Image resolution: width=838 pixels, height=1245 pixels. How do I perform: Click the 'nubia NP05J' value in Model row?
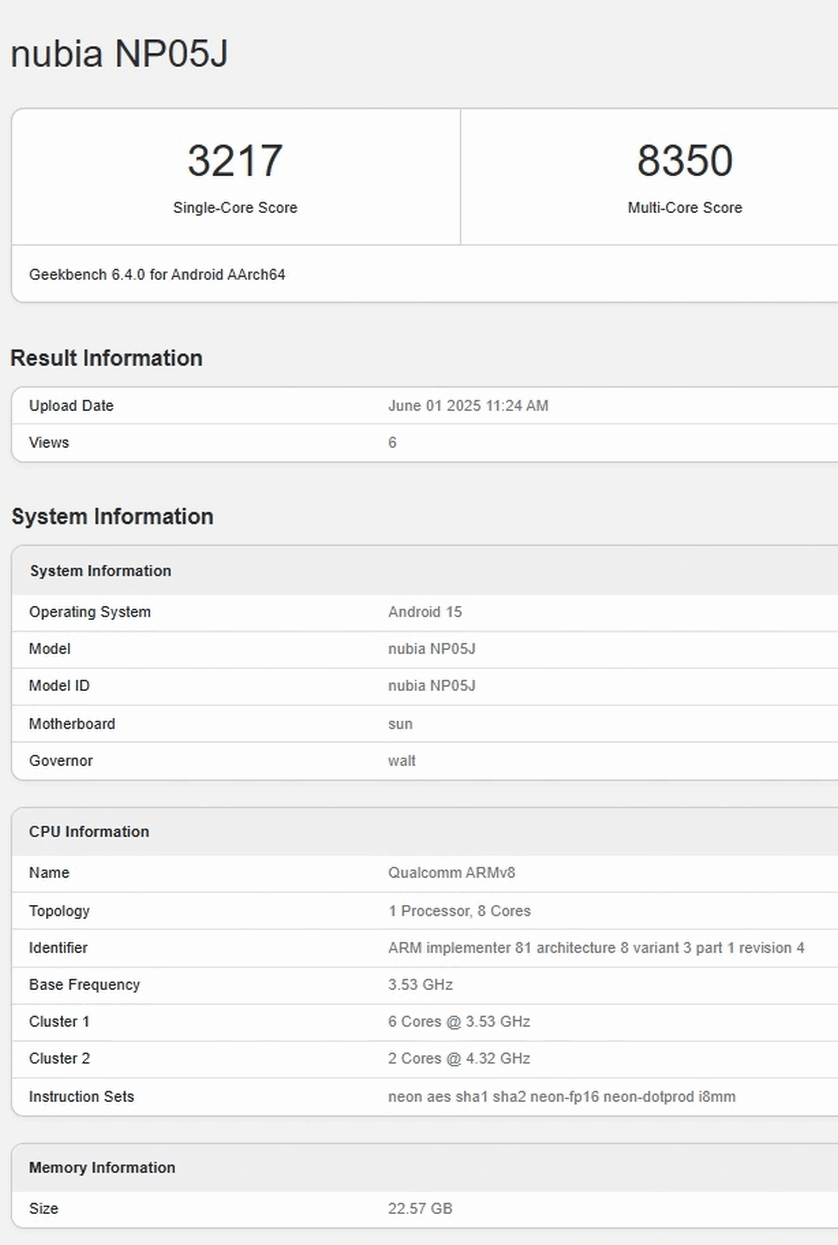tap(432, 649)
